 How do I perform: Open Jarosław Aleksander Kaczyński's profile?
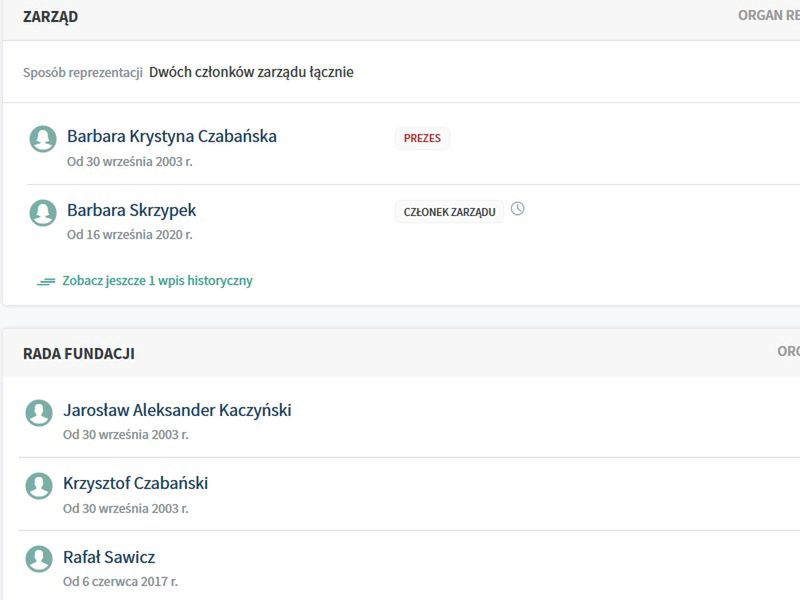tap(177, 410)
